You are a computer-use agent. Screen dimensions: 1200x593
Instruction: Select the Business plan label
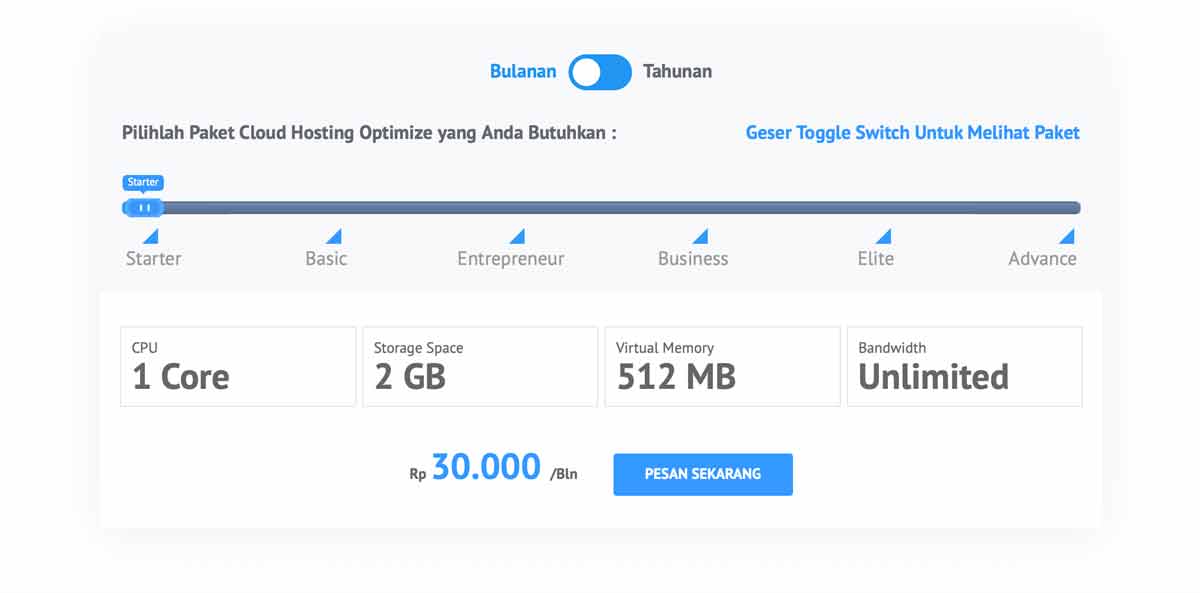click(x=692, y=257)
